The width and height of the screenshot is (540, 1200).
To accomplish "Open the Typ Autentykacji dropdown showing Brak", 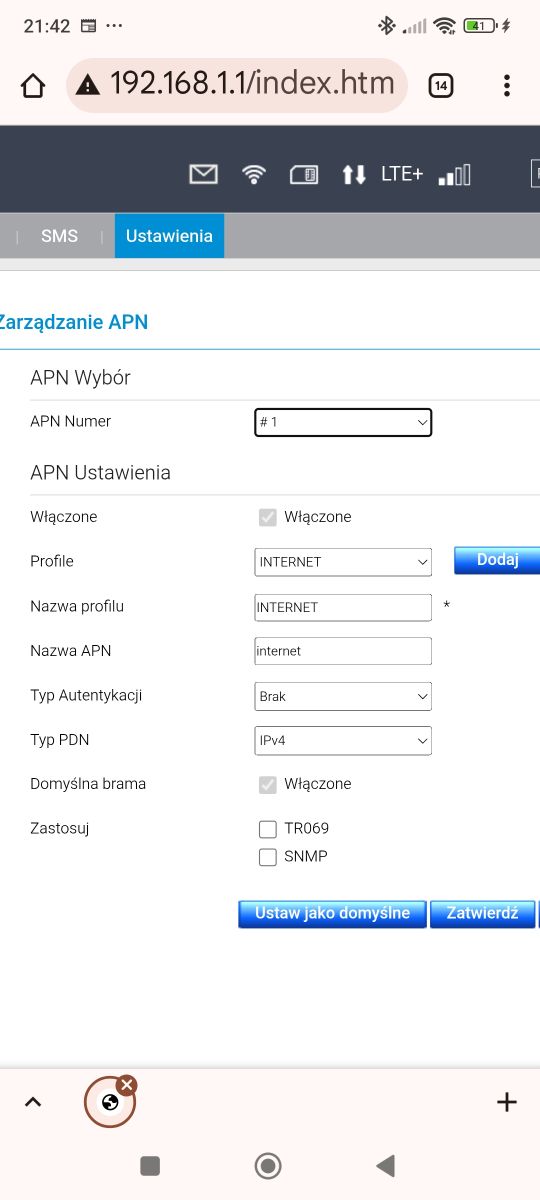I will click(x=343, y=696).
